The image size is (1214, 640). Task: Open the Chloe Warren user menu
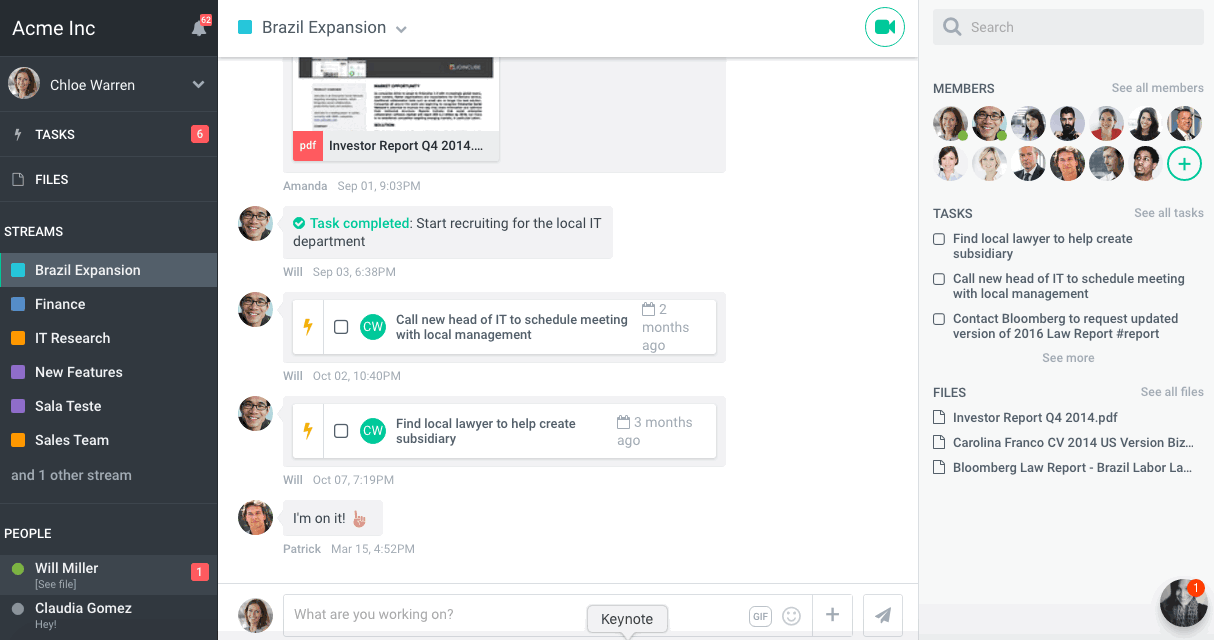pos(198,85)
